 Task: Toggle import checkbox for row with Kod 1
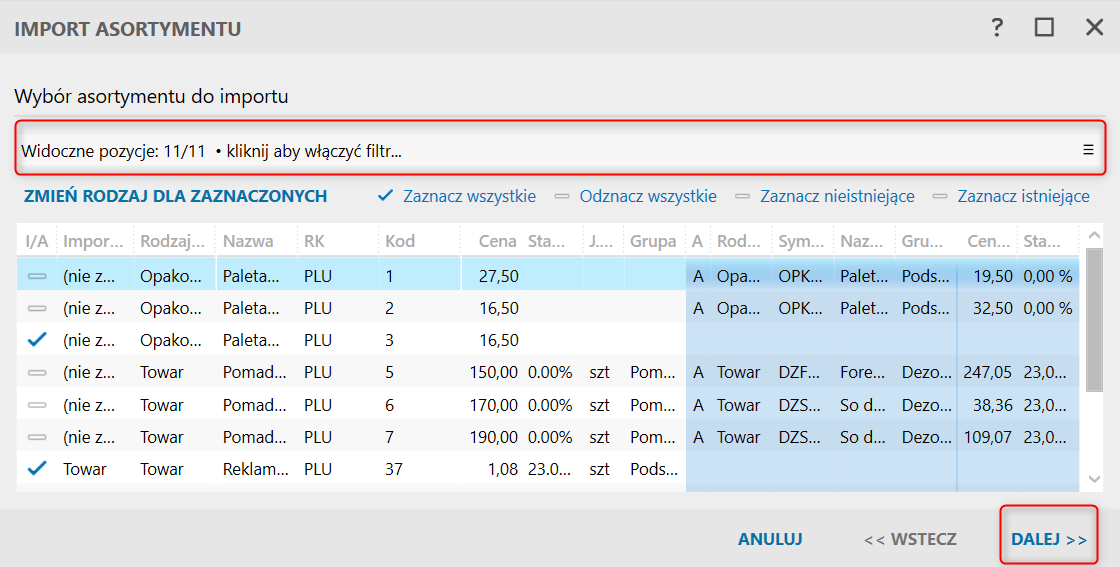coord(37,276)
